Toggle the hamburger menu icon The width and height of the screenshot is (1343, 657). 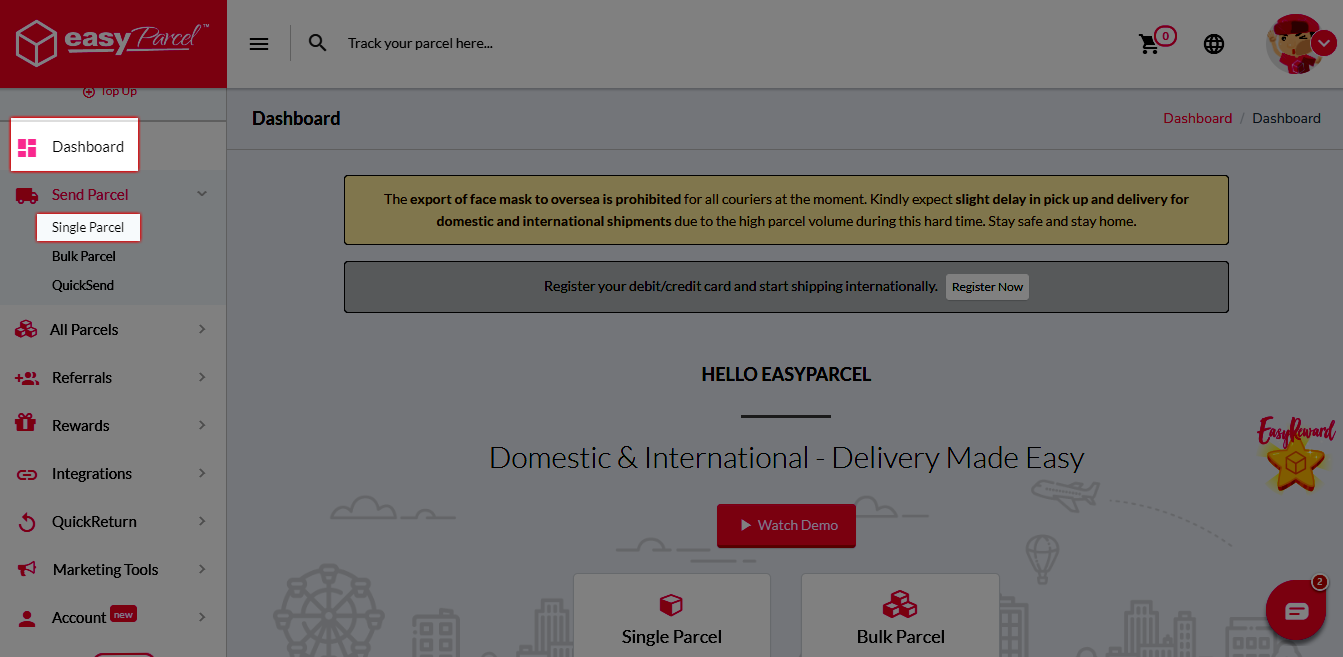(x=259, y=44)
